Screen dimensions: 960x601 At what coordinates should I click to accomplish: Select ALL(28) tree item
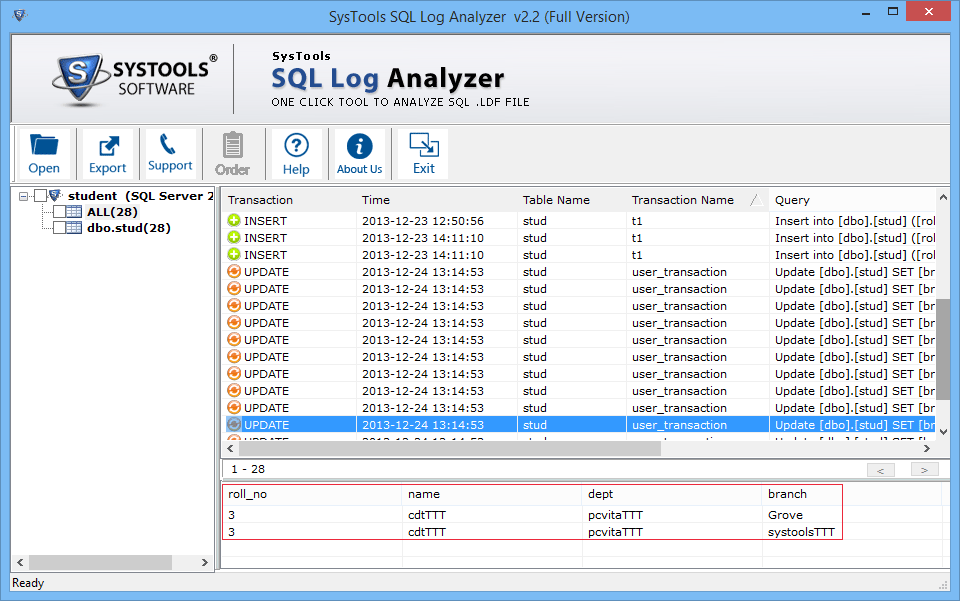click(x=112, y=212)
